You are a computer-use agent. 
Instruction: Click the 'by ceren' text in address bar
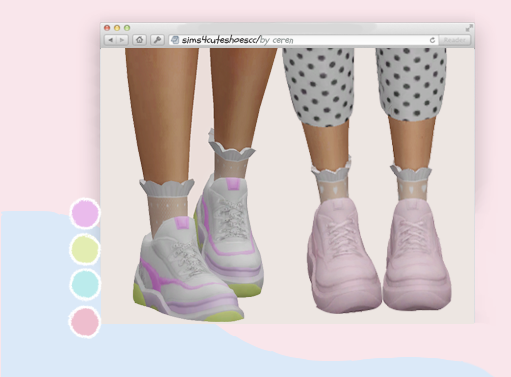[x=276, y=40]
